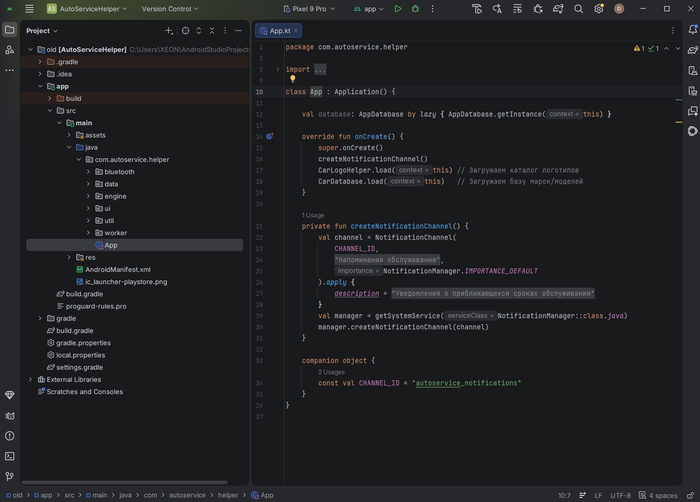Screen dimensions: 700x502
Task: Expand the bluetooth package folder
Action: tap(88, 172)
